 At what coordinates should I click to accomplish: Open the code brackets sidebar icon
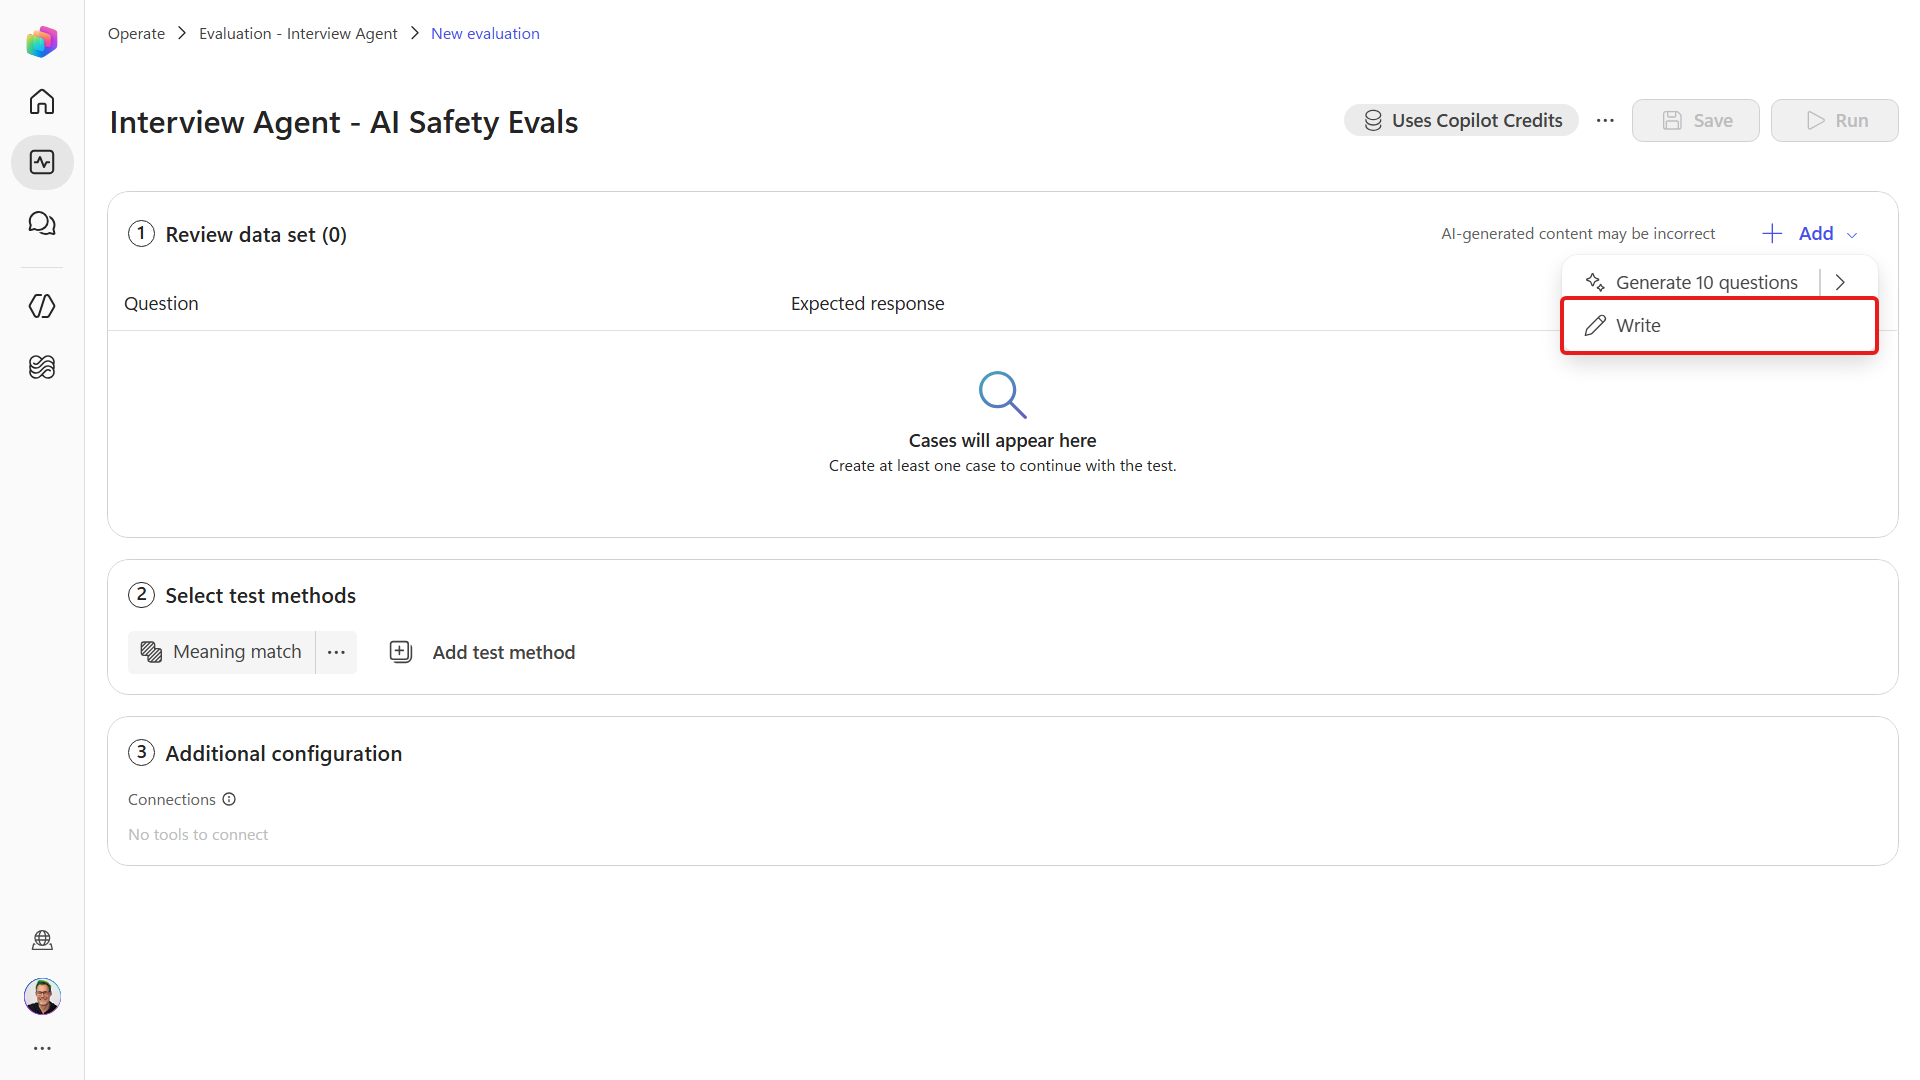(x=42, y=306)
